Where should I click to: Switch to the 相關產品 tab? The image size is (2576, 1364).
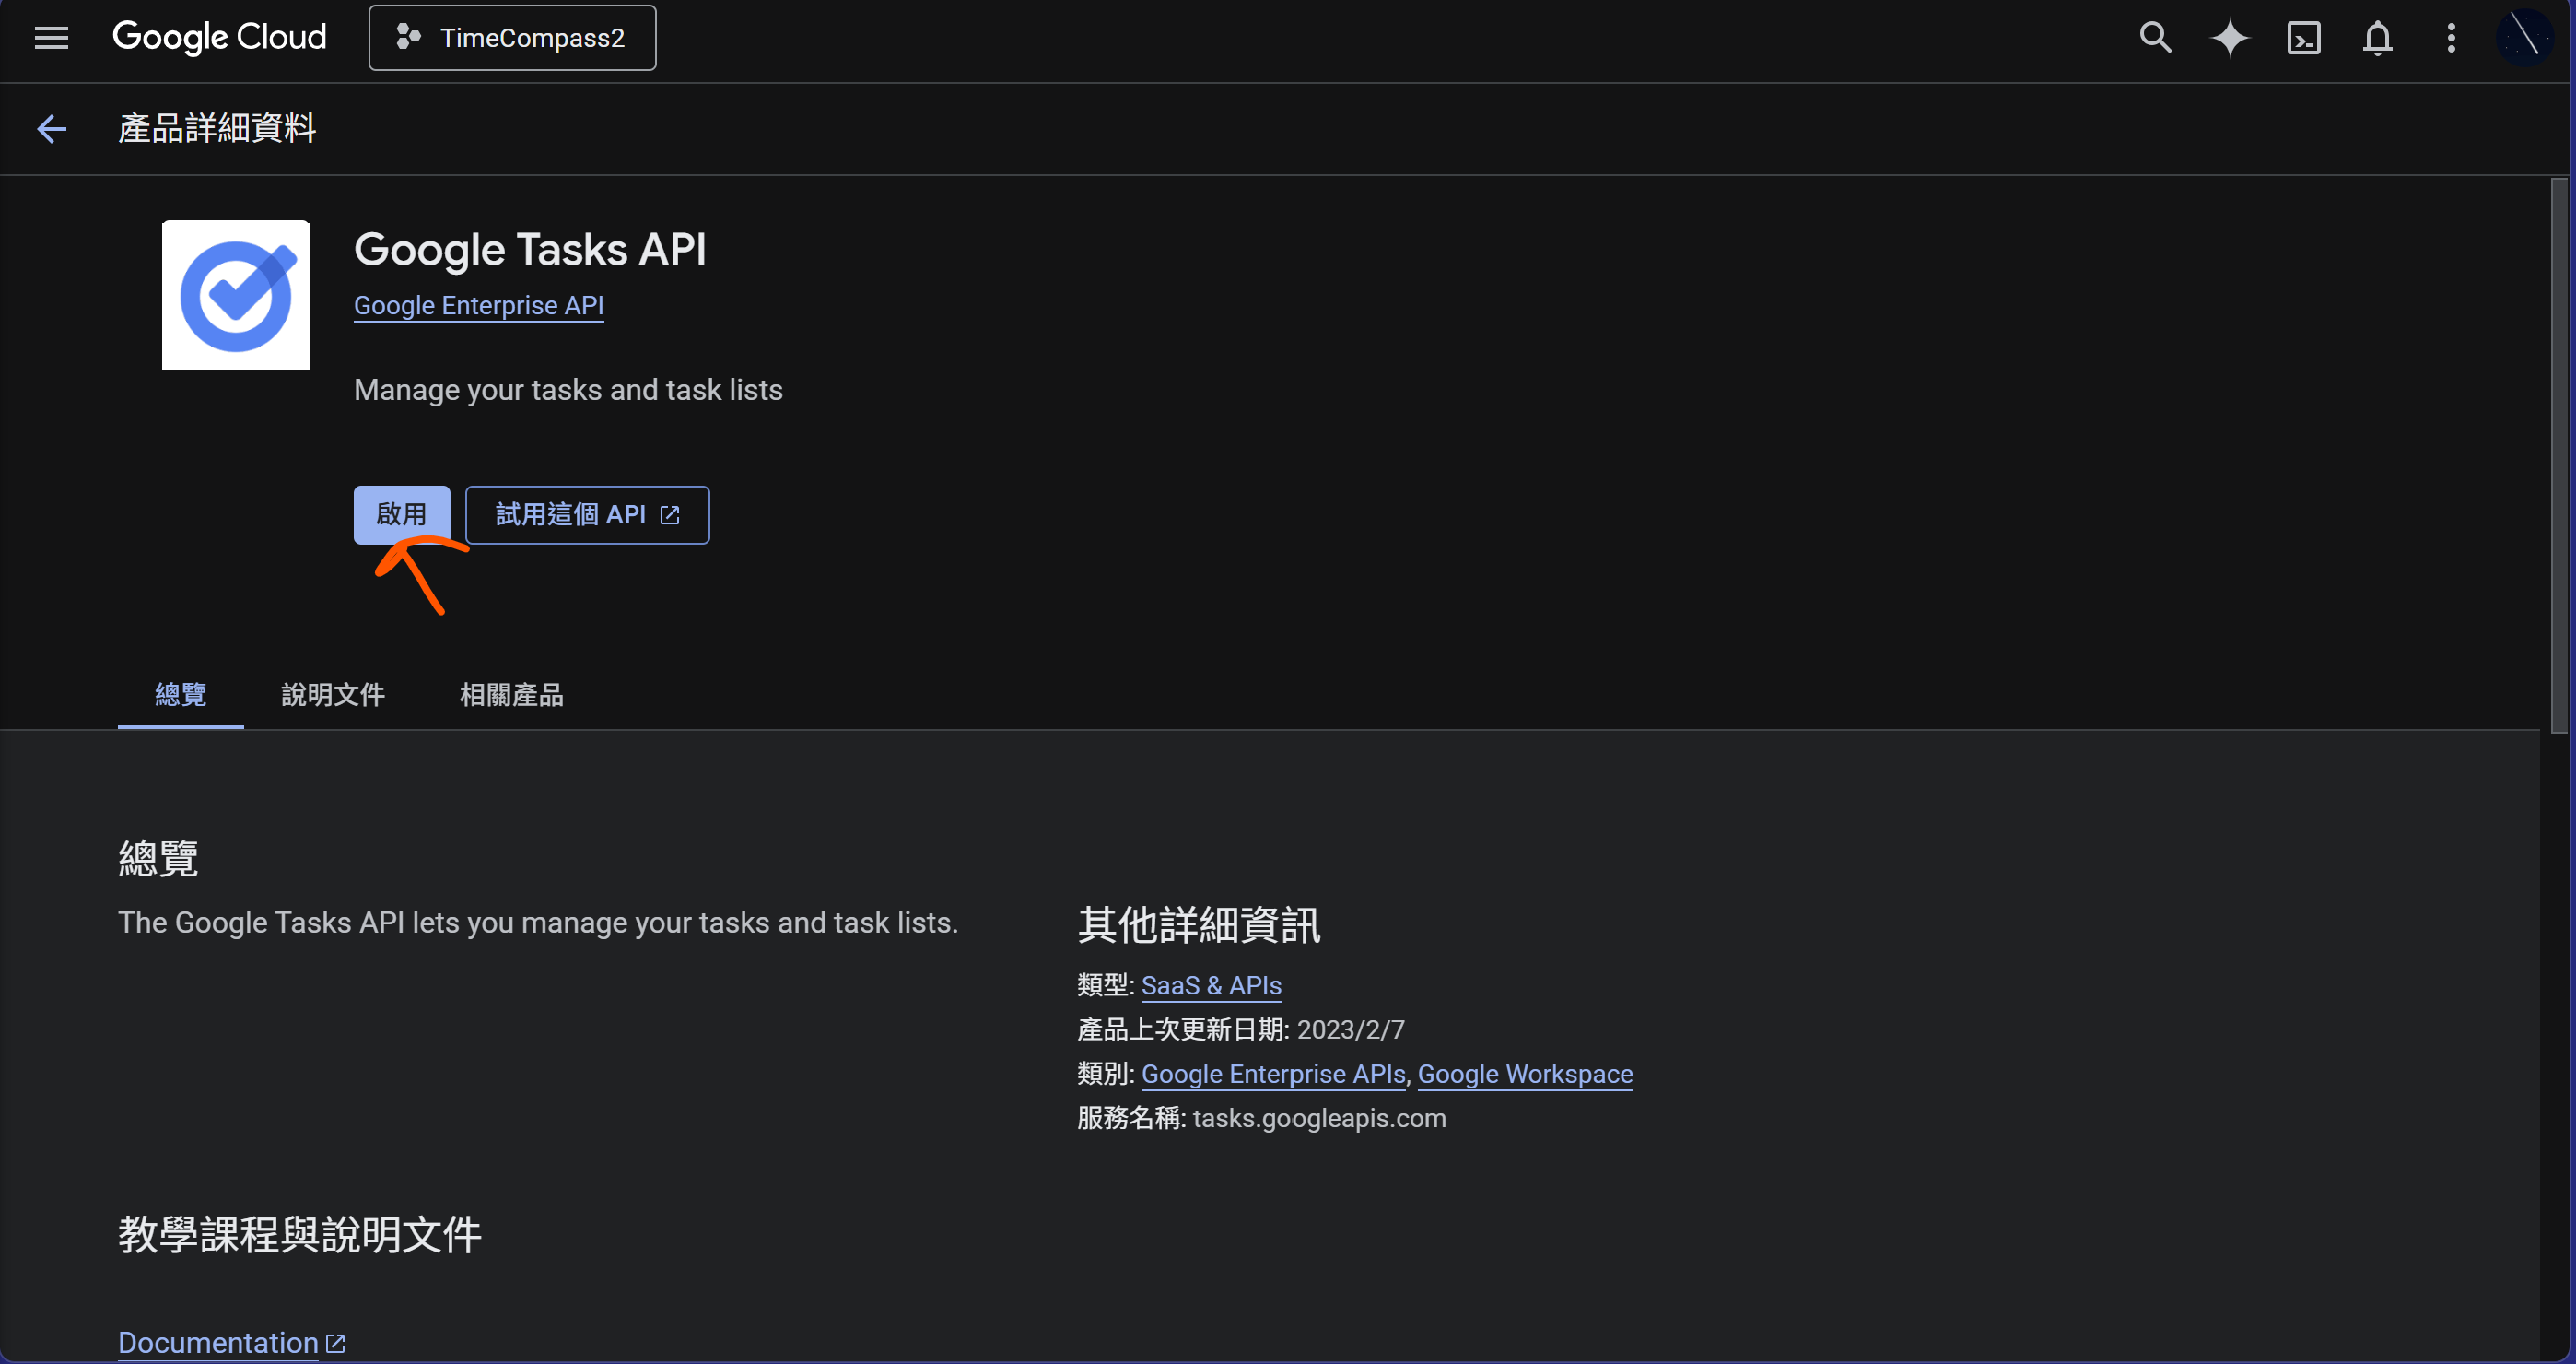[511, 694]
